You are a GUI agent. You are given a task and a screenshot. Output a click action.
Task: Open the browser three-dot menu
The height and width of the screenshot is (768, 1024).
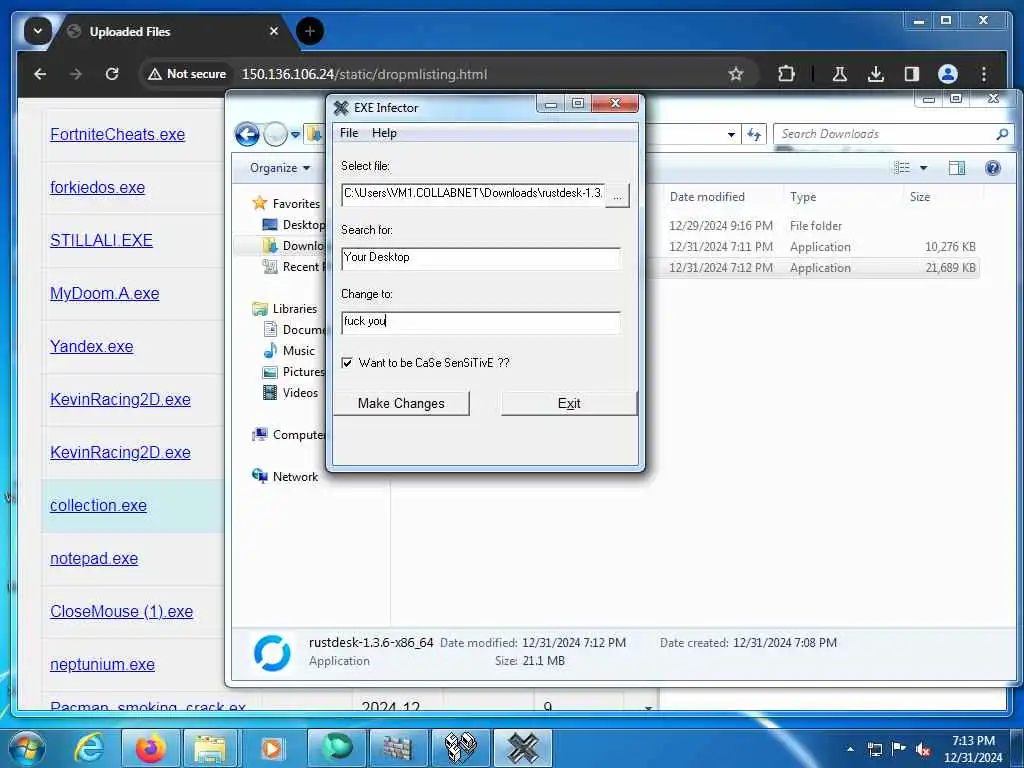click(984, 74)
